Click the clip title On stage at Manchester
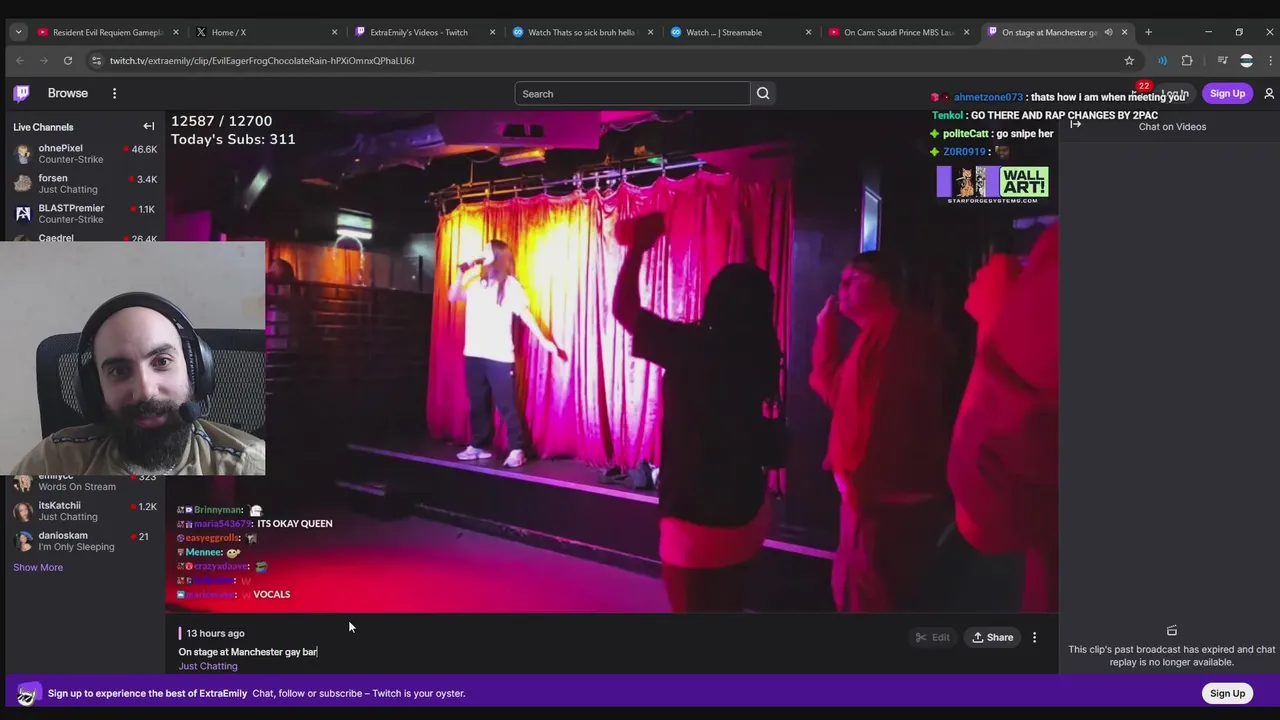This screenshot has height=720, width=1280. [x=248, y=652]
